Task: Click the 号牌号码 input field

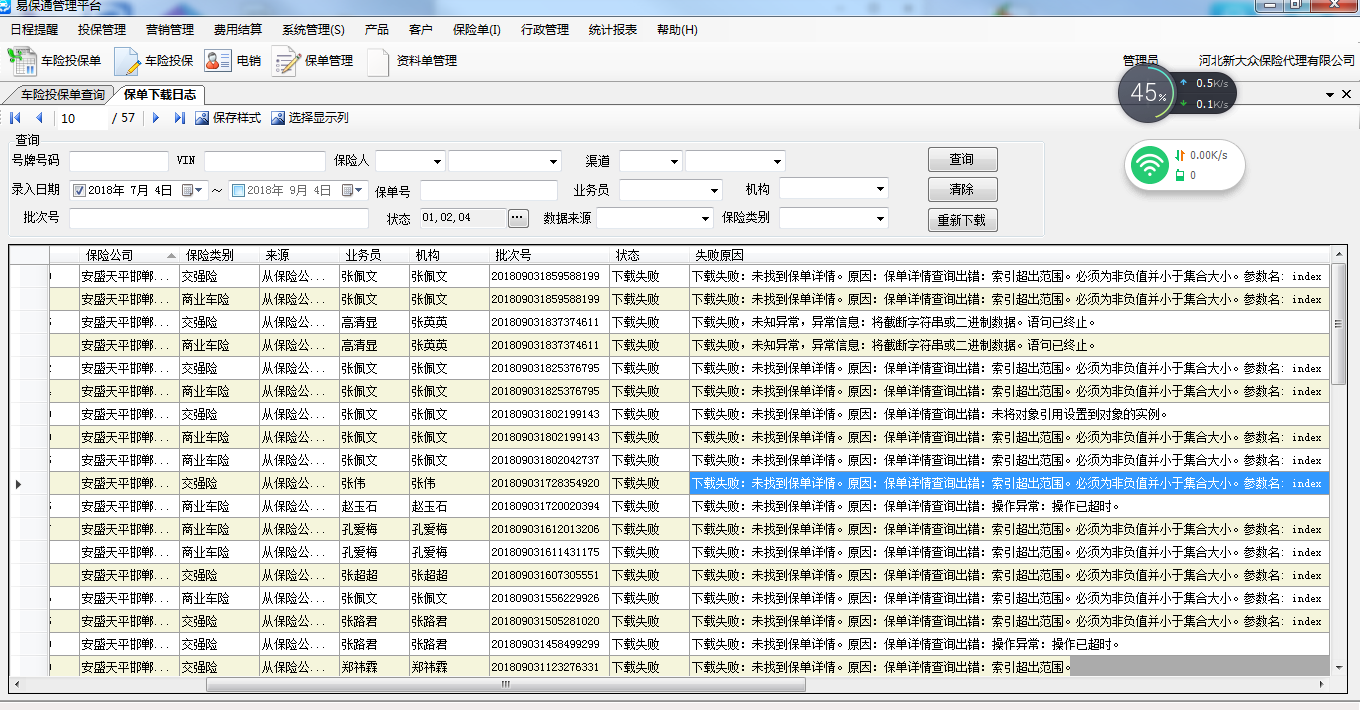Action: 119,161
